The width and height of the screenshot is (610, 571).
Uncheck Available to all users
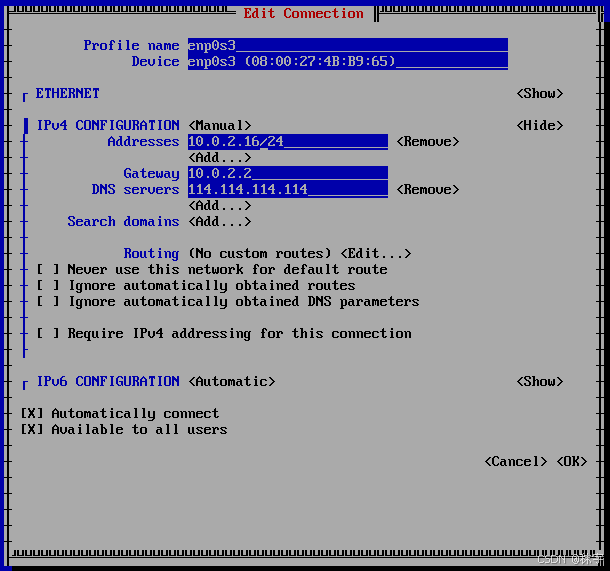click(124, 429)
